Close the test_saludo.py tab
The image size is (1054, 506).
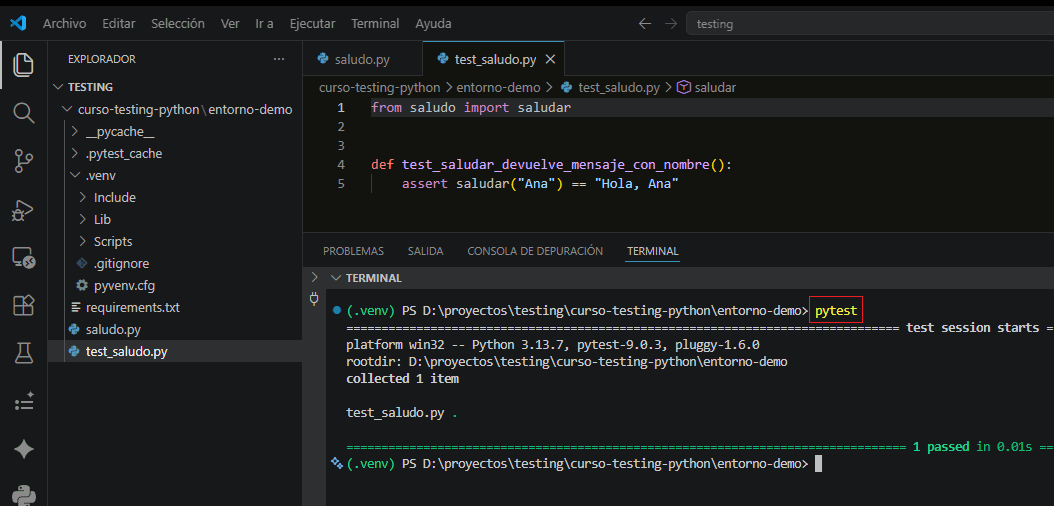coord(550,60)
